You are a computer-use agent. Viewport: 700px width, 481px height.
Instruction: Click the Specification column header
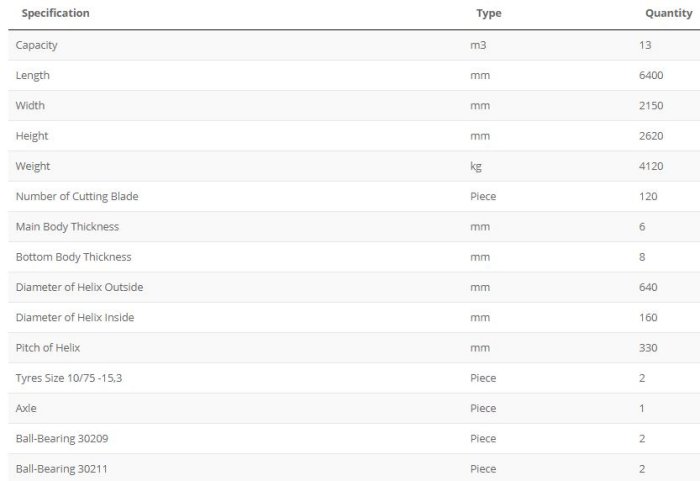55,13
